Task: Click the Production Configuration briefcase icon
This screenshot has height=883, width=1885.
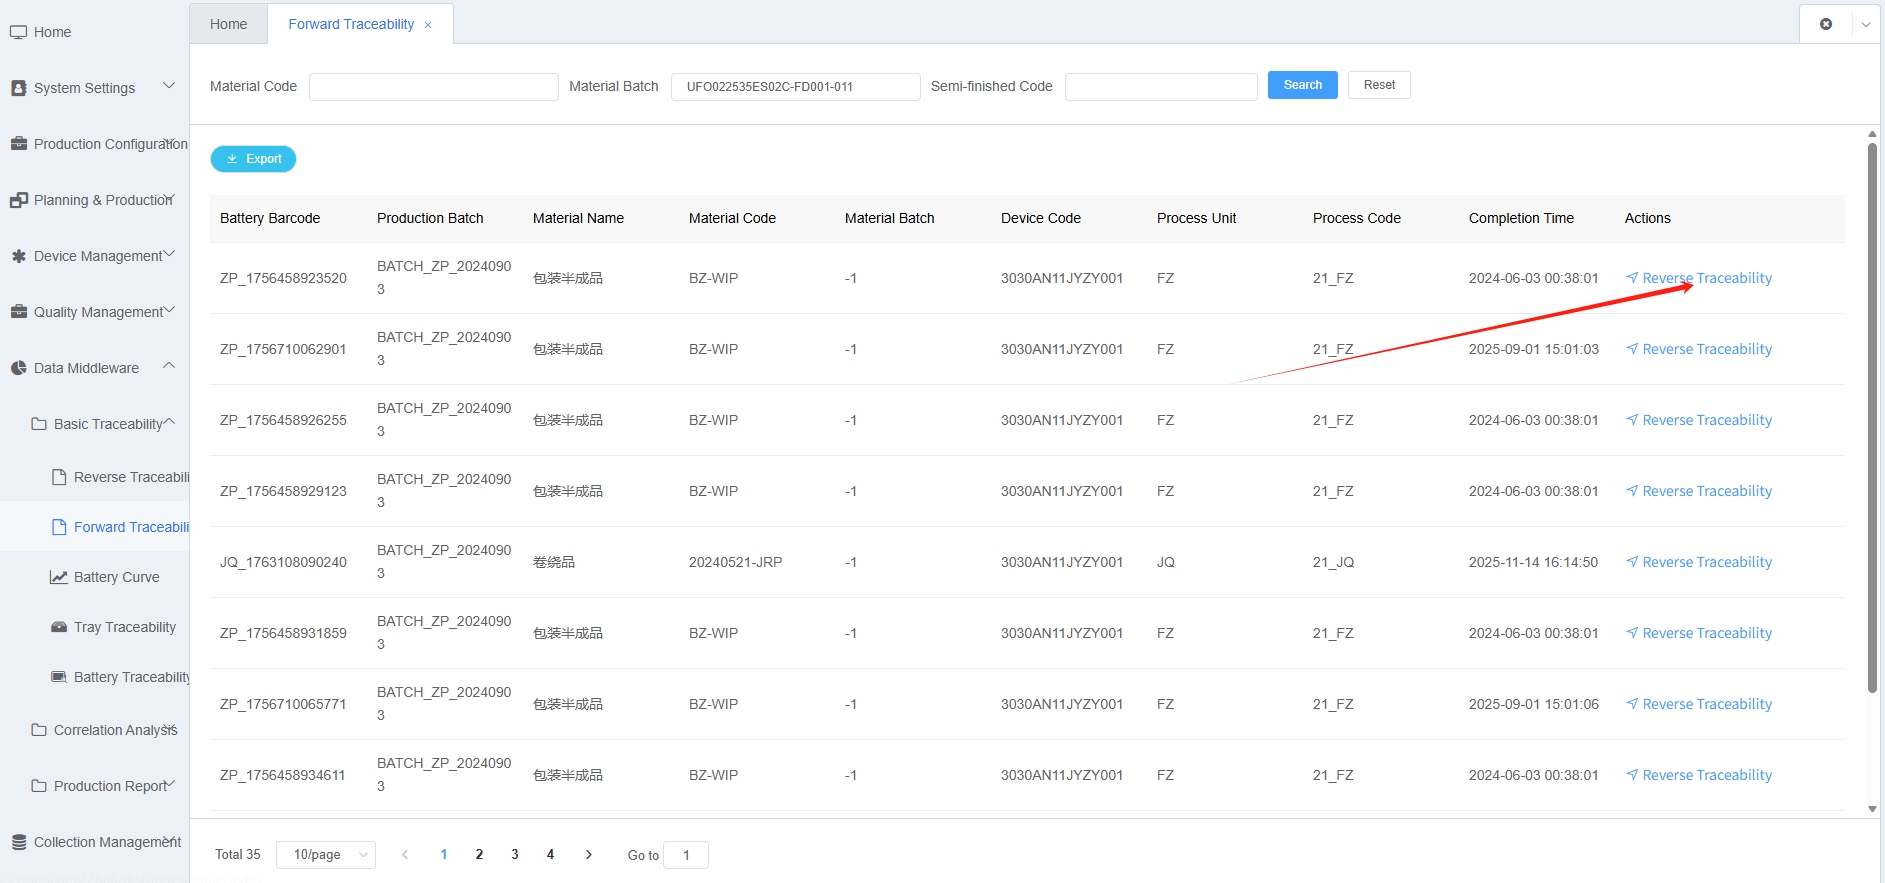Action: click(x=18, y=144)
